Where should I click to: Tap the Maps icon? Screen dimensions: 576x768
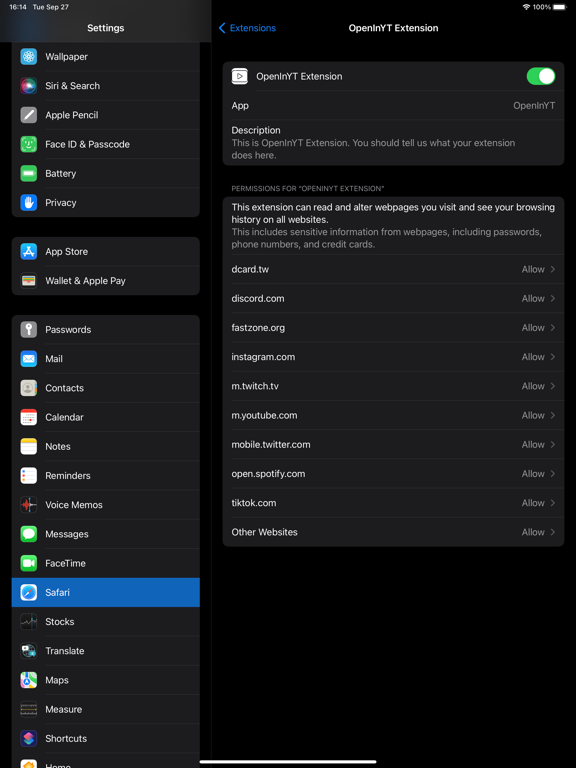(28, 680)
